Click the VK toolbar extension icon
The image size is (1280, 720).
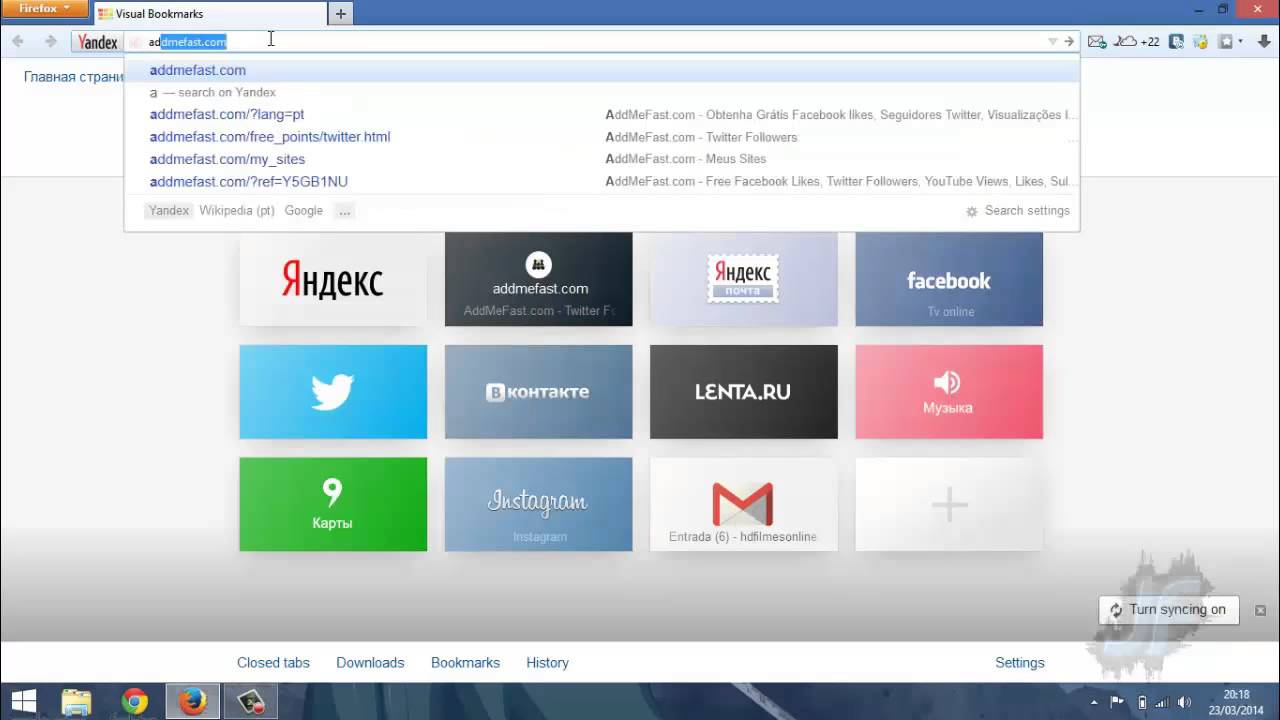pos(1177,41)
